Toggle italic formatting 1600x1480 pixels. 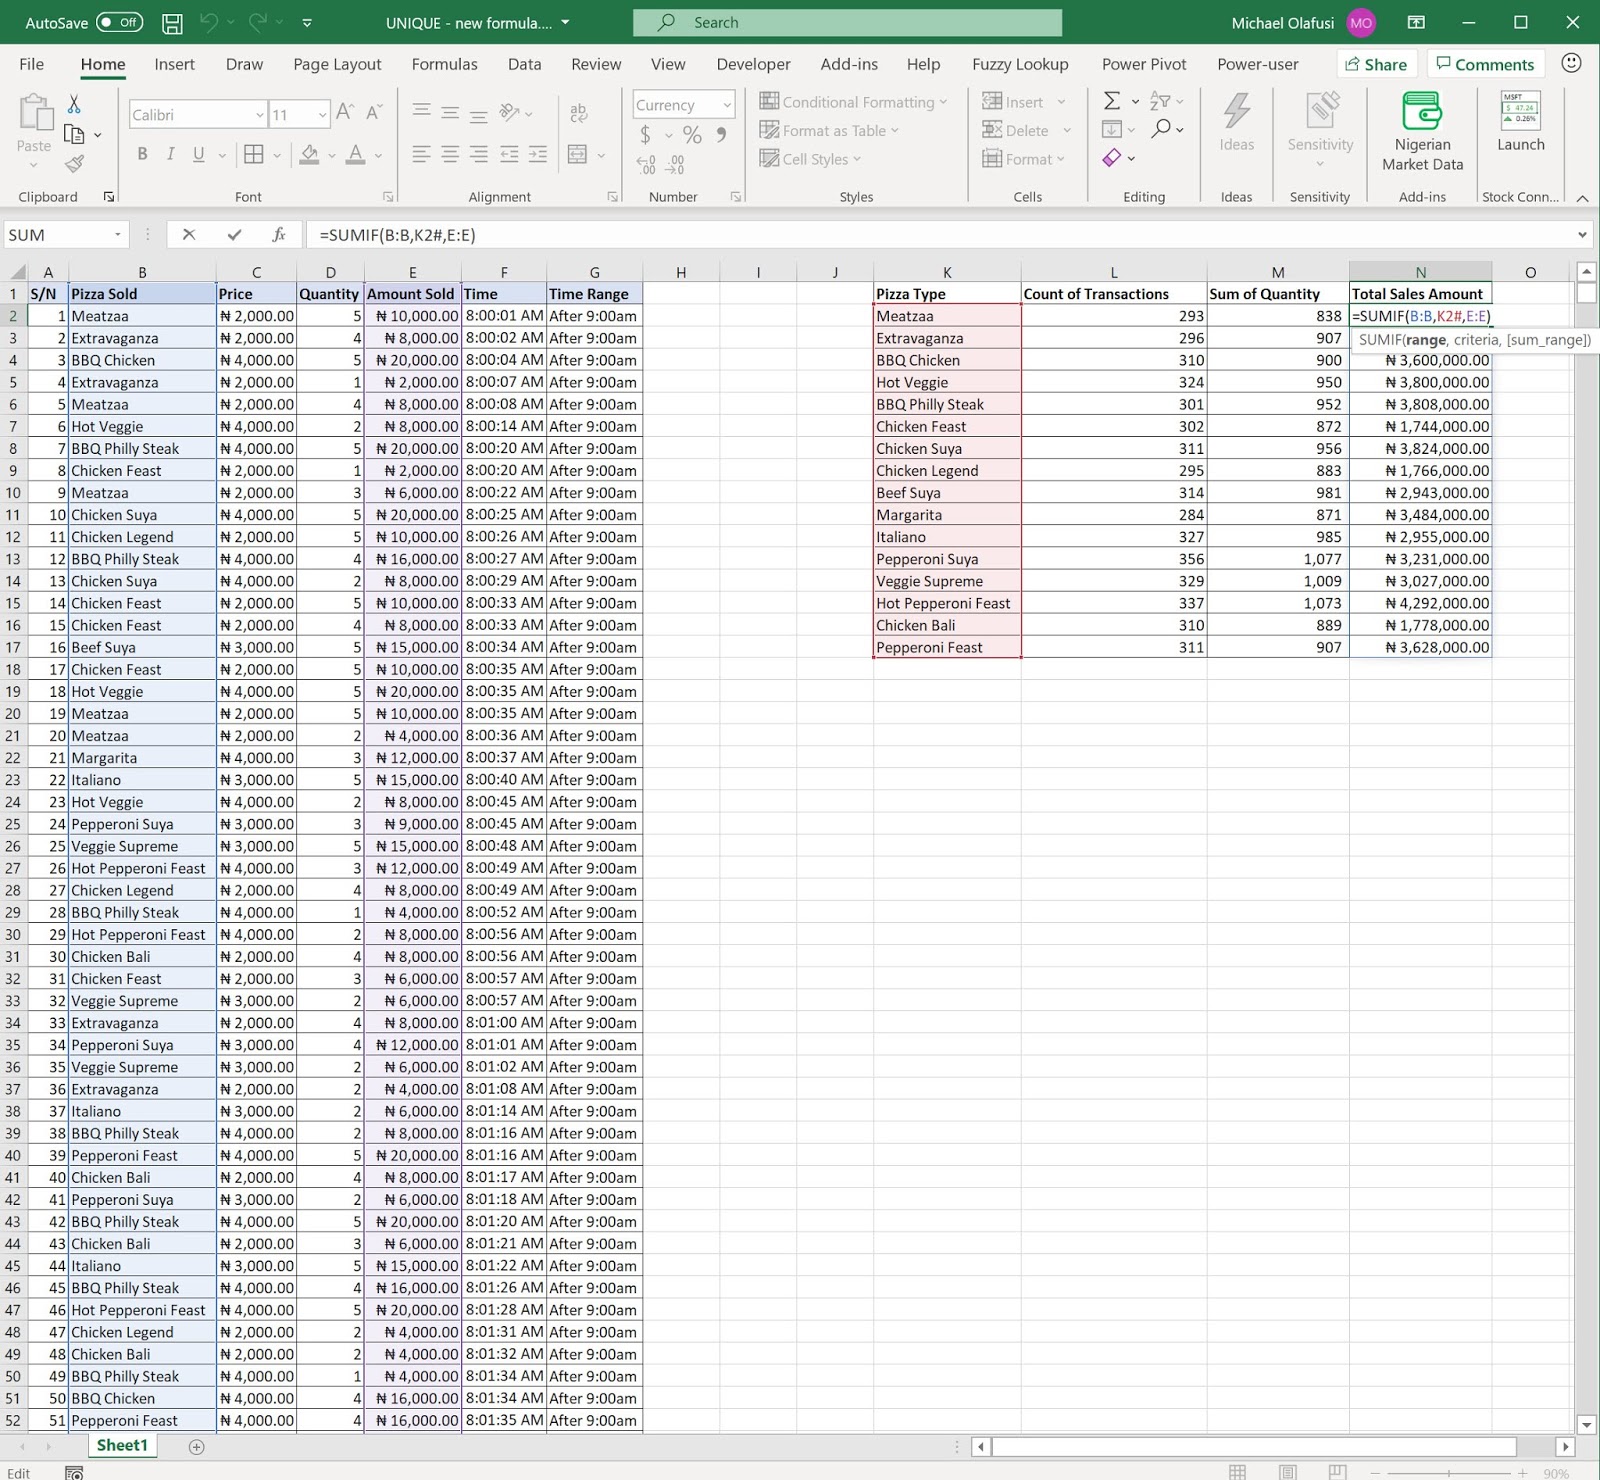170,154
